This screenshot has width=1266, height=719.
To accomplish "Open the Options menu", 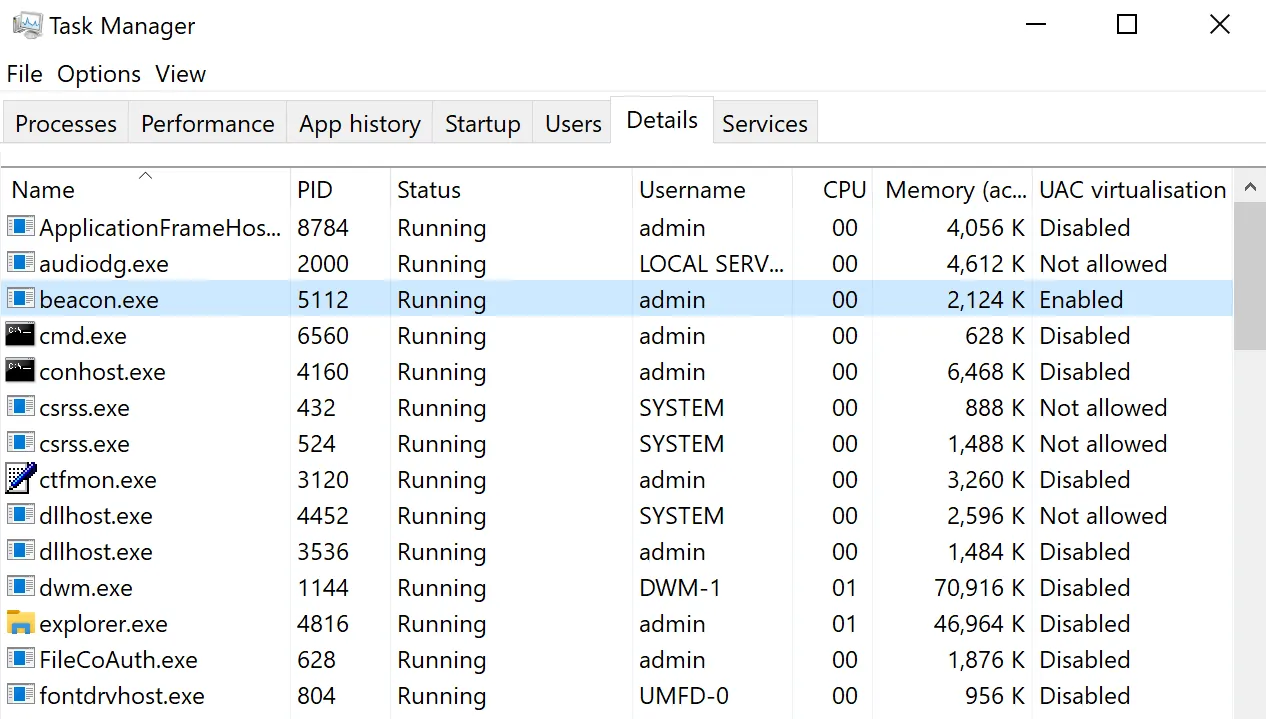I will 99,74.
